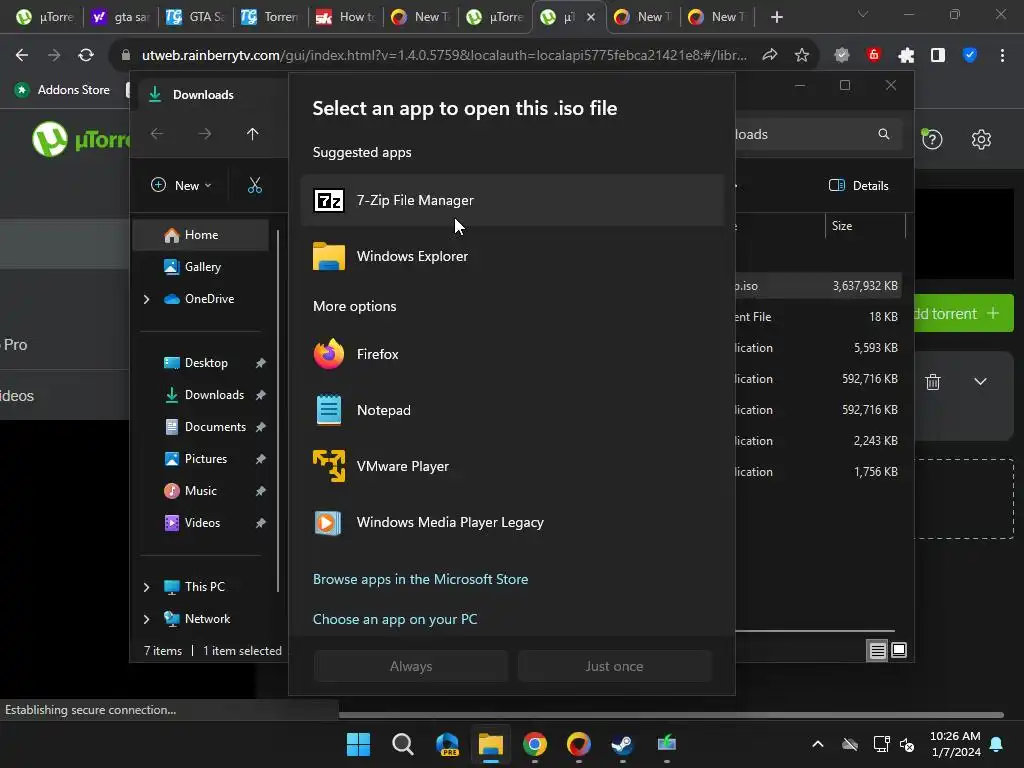Navigate back in File Explorer

157,134
